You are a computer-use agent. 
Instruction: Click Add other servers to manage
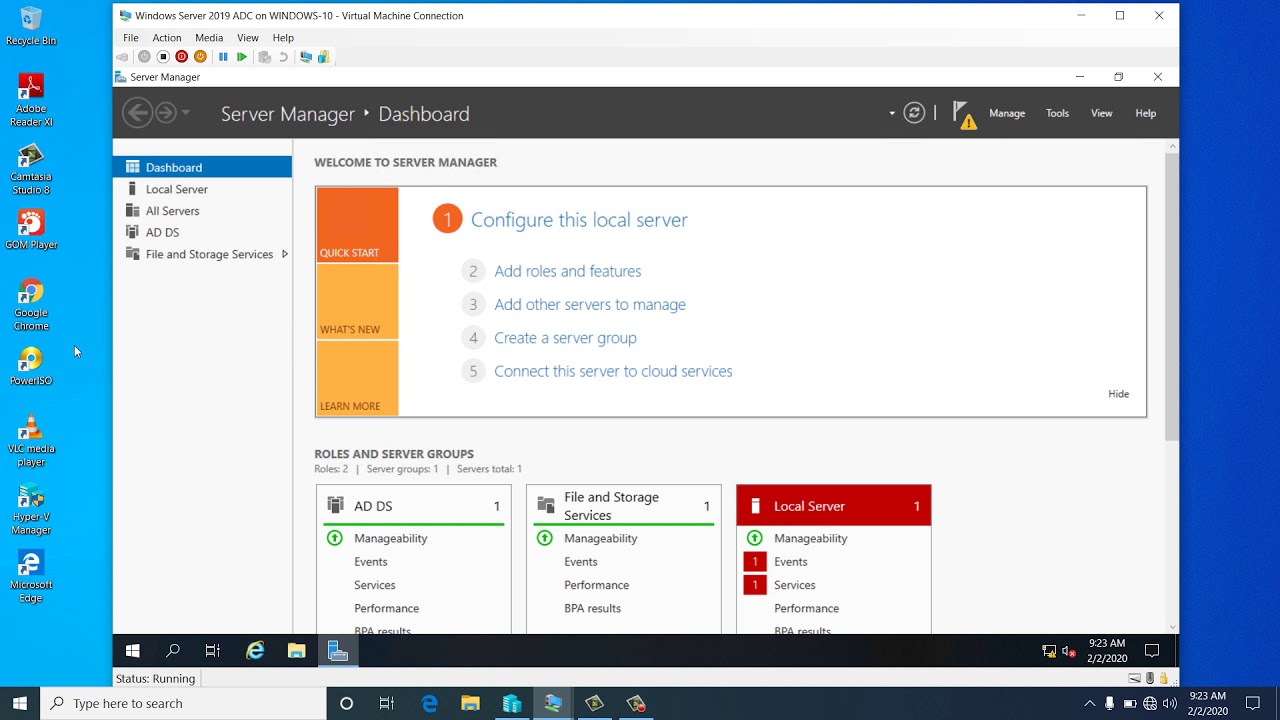point(590,304)
